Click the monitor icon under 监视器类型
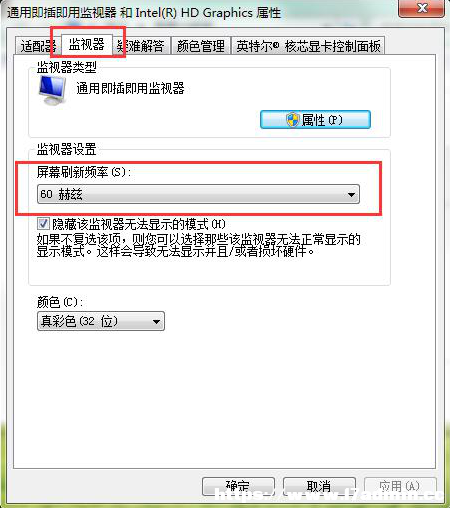The image size is (450, 508). 52,90
